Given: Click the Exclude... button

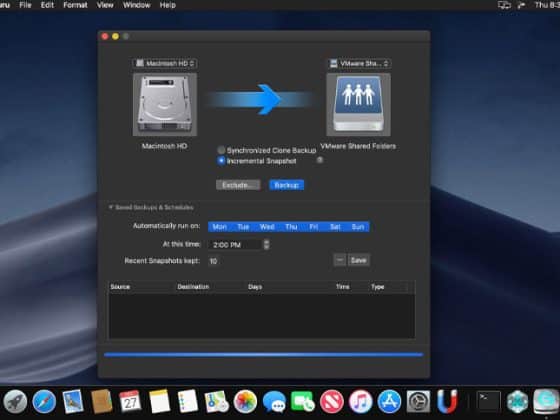Looking at the screenshot, I should [238, 185].
